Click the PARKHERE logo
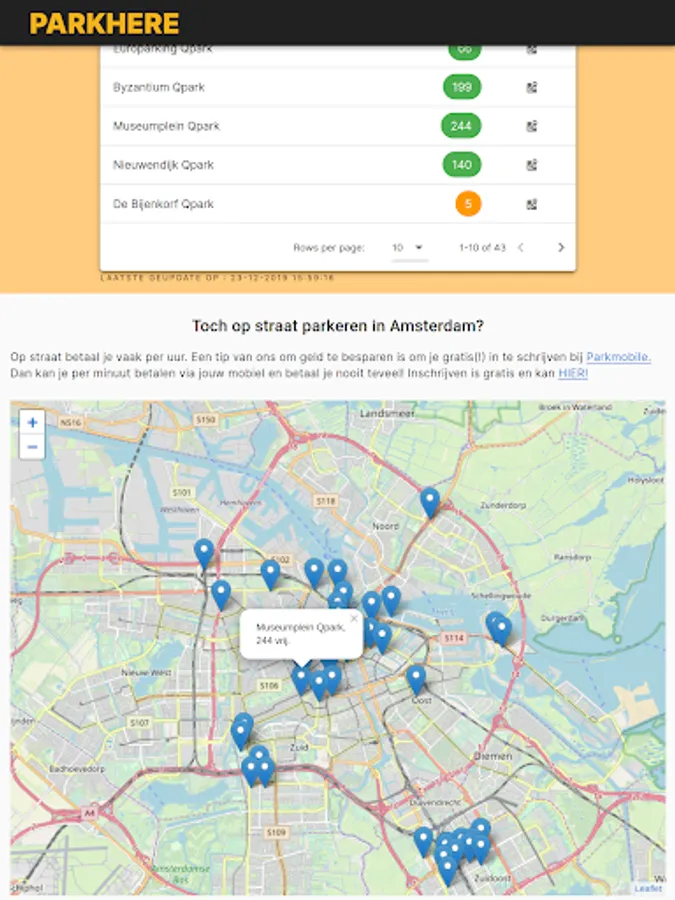675x900 pixels. [104, 24]
